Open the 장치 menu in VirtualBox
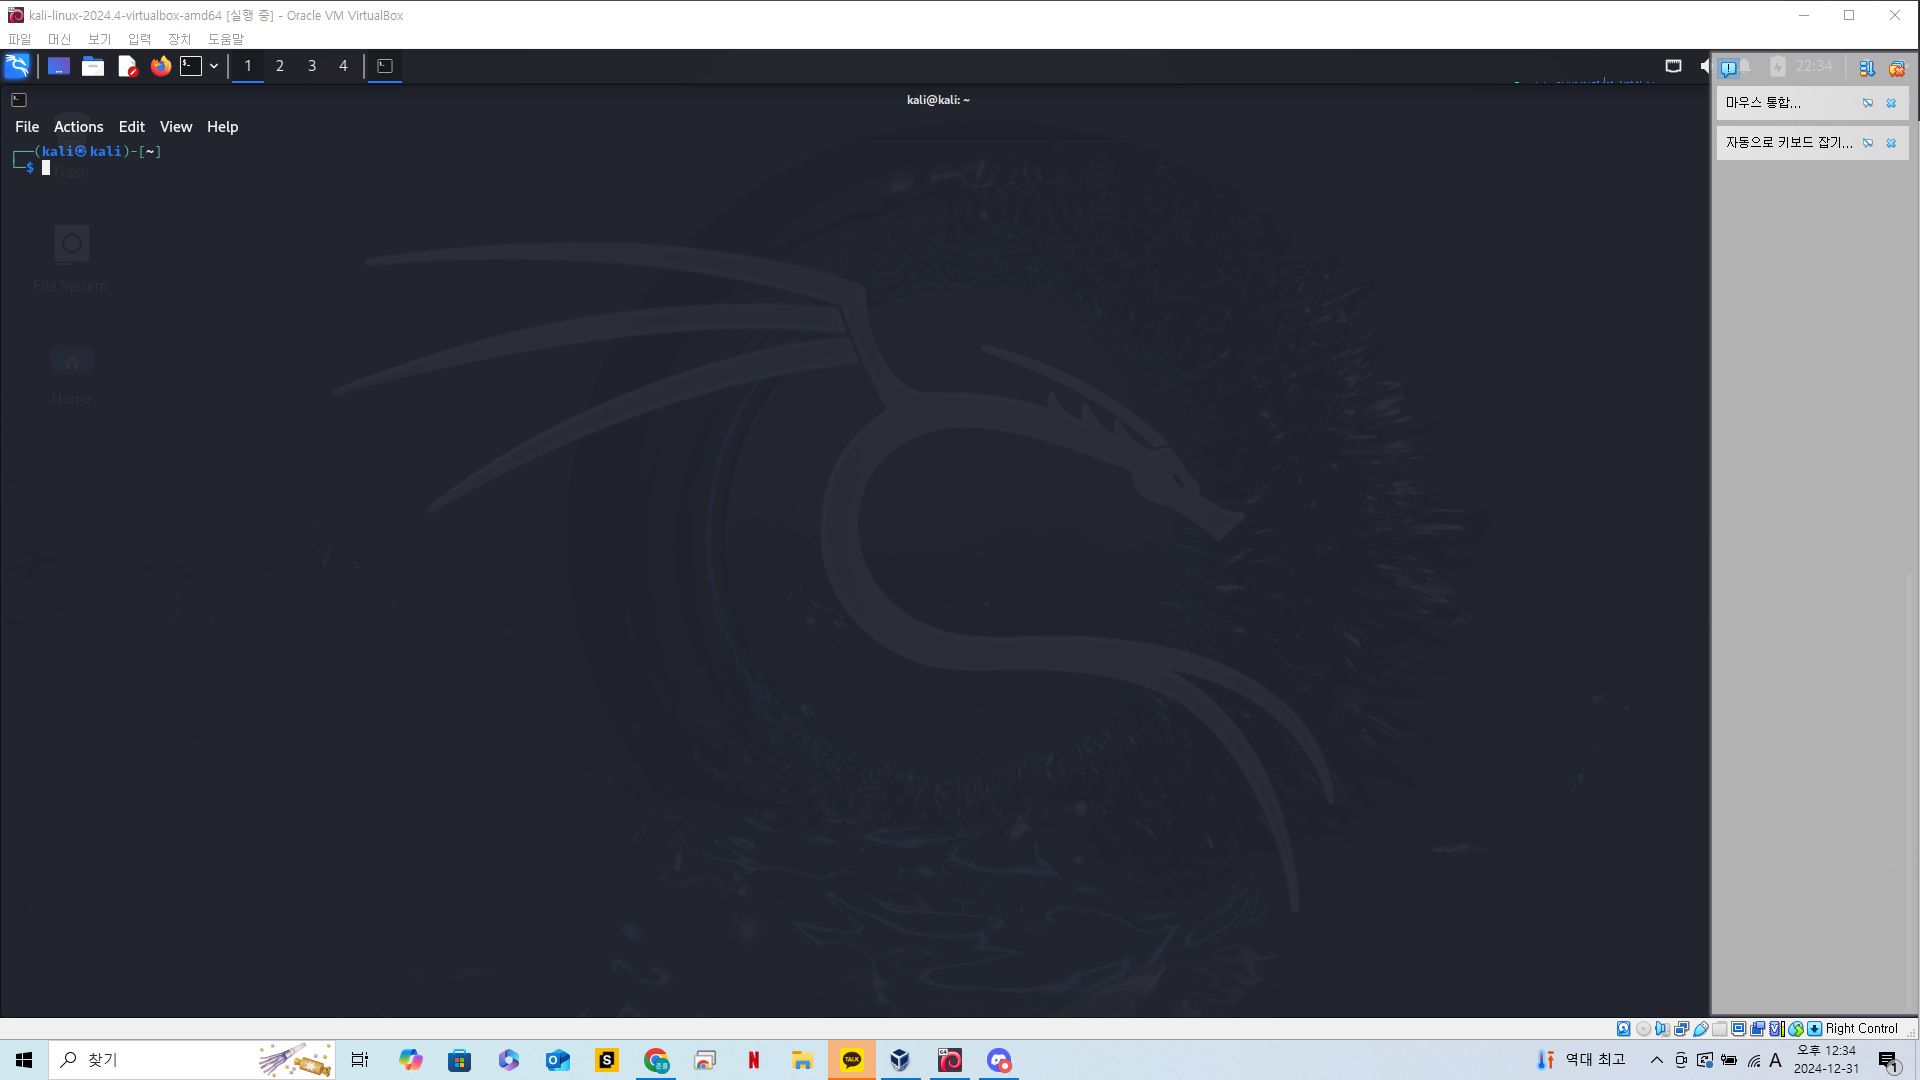Screen dimensions: 1920x1080 tap(179, 39)
